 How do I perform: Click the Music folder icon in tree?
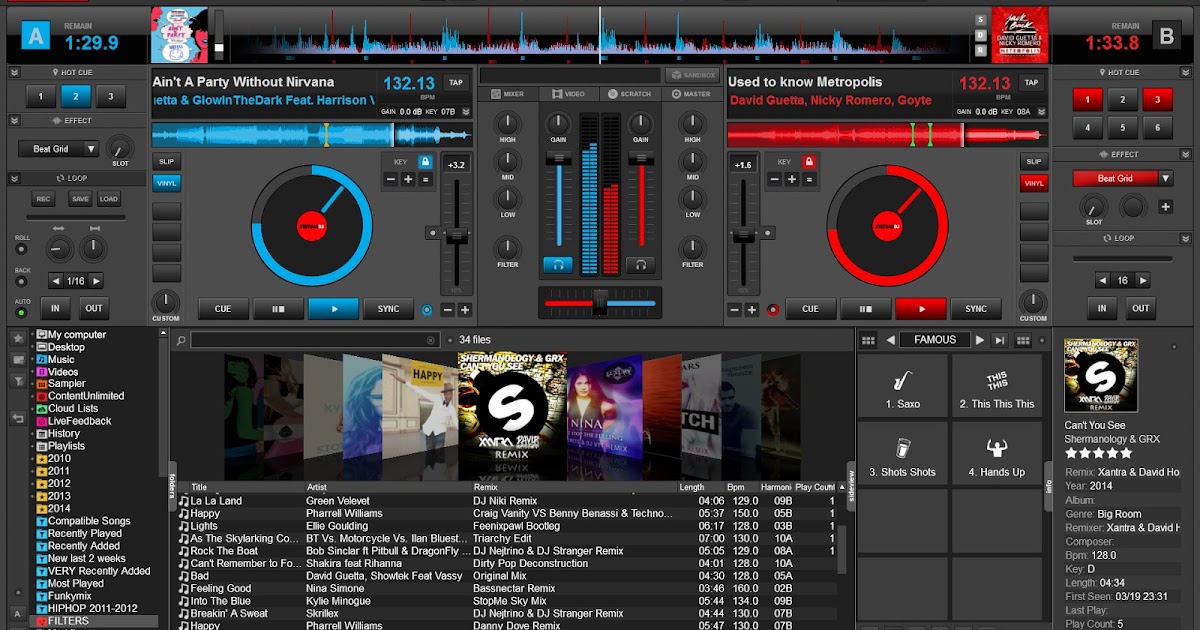tap(42, 359)
